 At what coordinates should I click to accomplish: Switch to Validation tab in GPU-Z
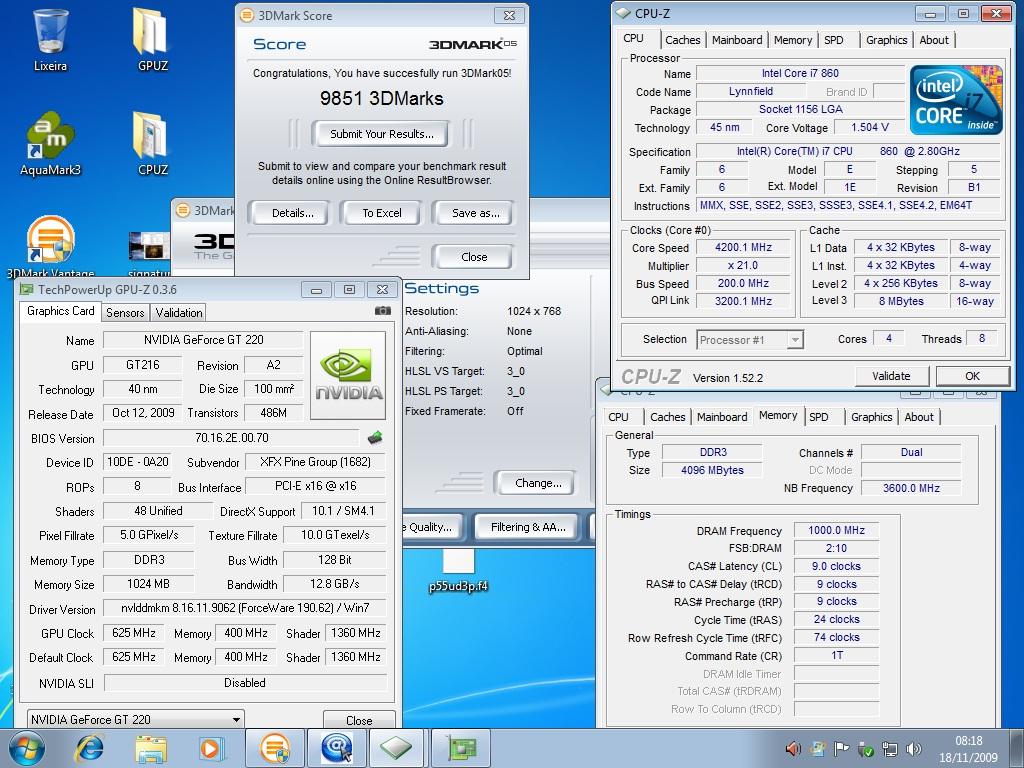[x=178, y=312]
